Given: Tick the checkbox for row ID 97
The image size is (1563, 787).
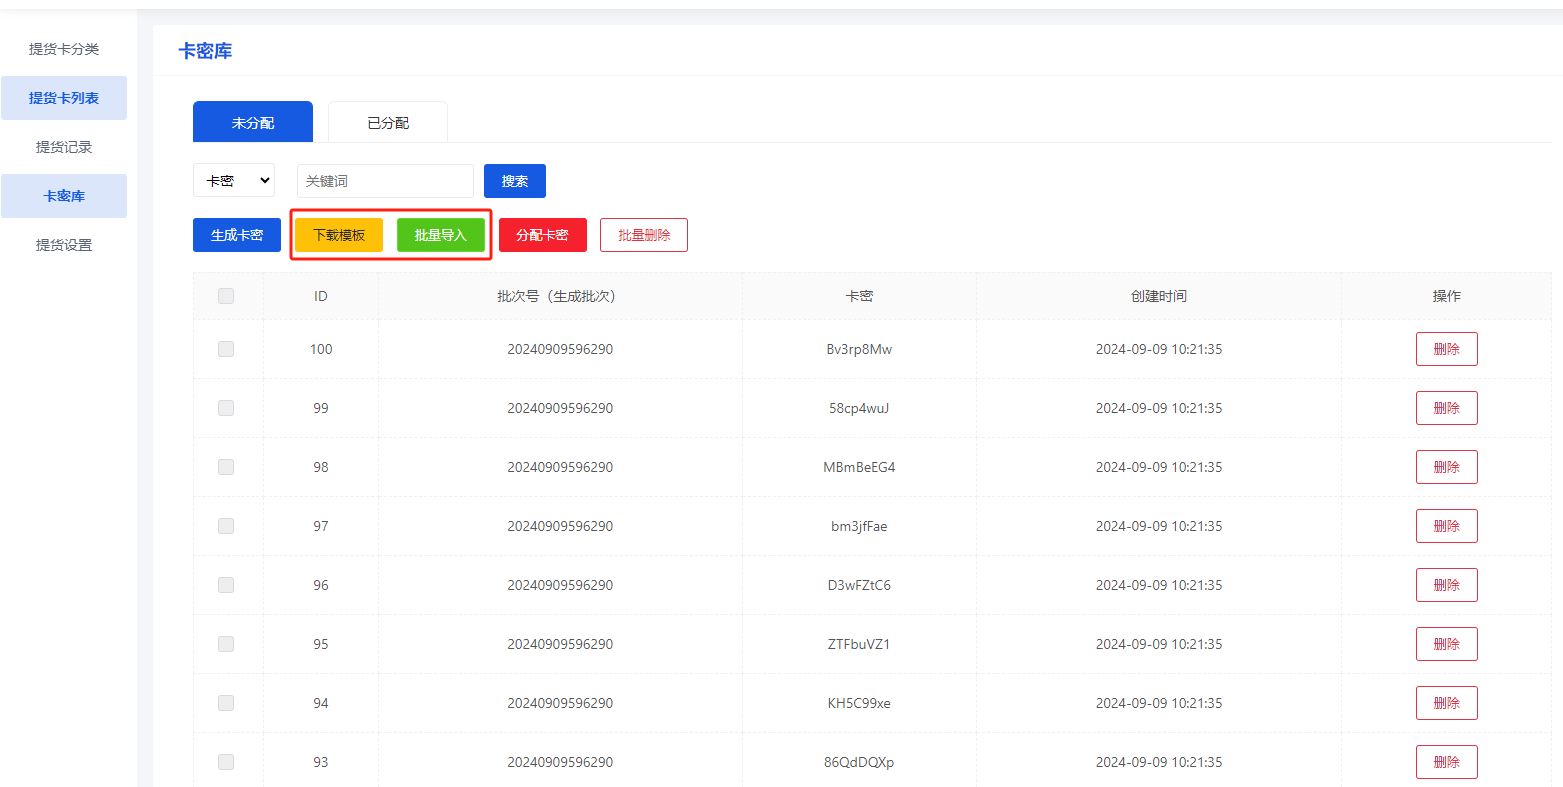Looking at the screenshot, I should tap(226, 526).
